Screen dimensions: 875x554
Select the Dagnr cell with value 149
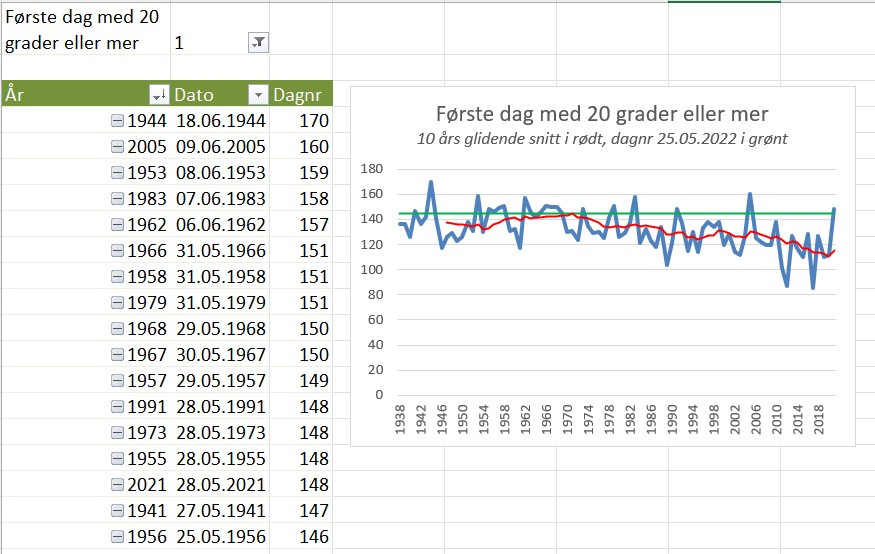tap(301, 380)
